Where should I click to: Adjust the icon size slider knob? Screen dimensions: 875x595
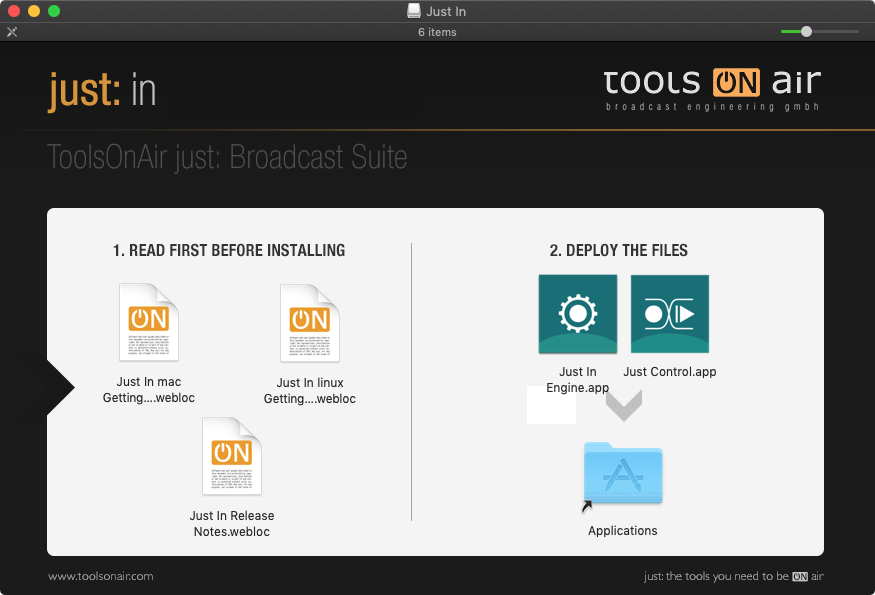(806, 32)
